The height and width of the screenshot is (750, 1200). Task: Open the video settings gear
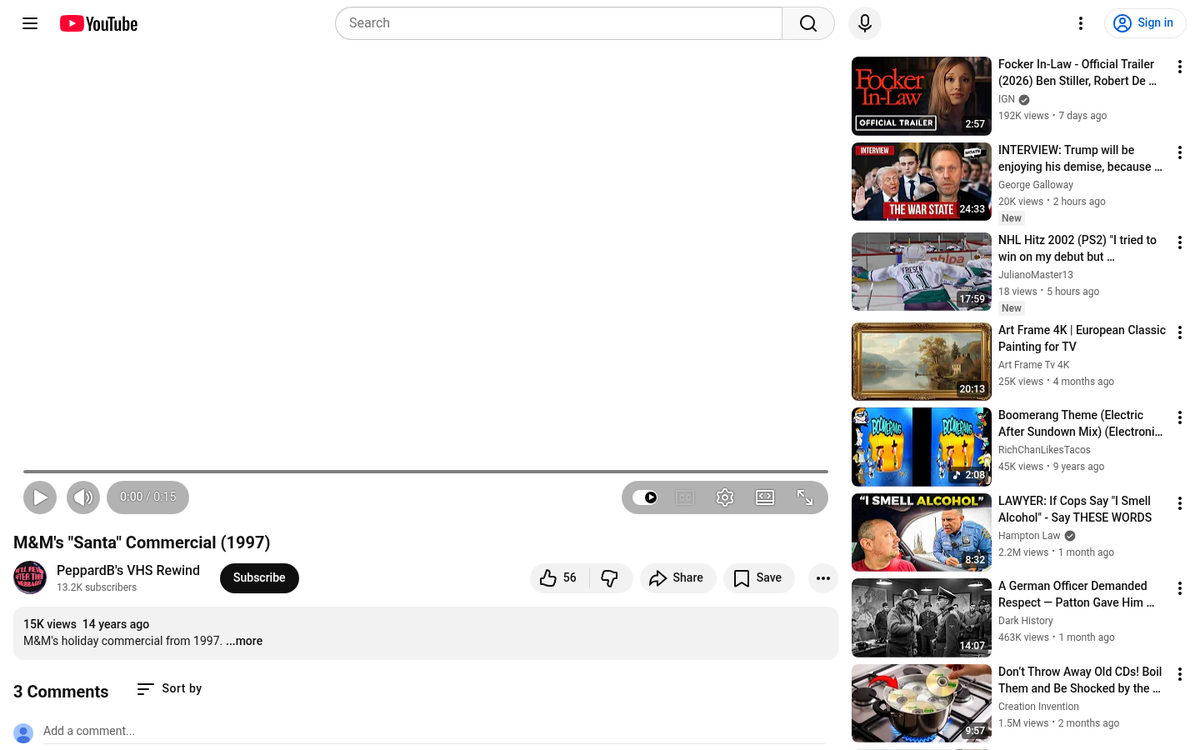tap(724, 497)
